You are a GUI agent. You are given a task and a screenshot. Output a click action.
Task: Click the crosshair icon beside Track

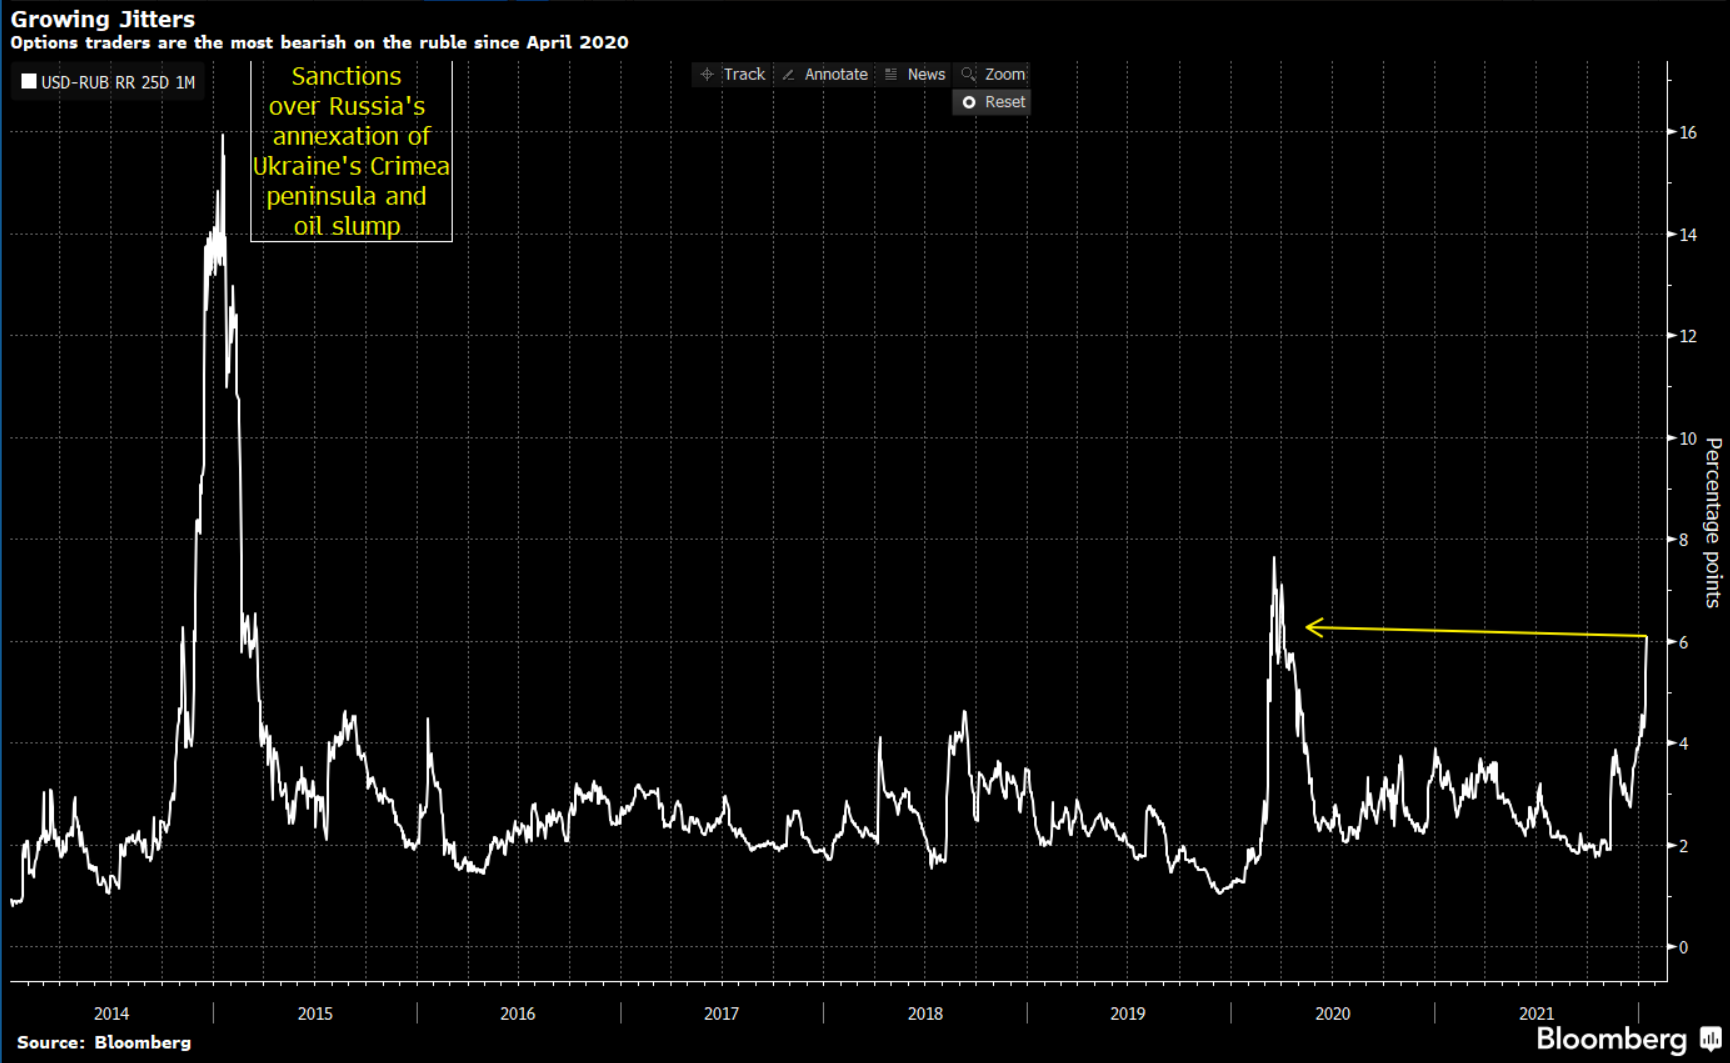(707, 75)
